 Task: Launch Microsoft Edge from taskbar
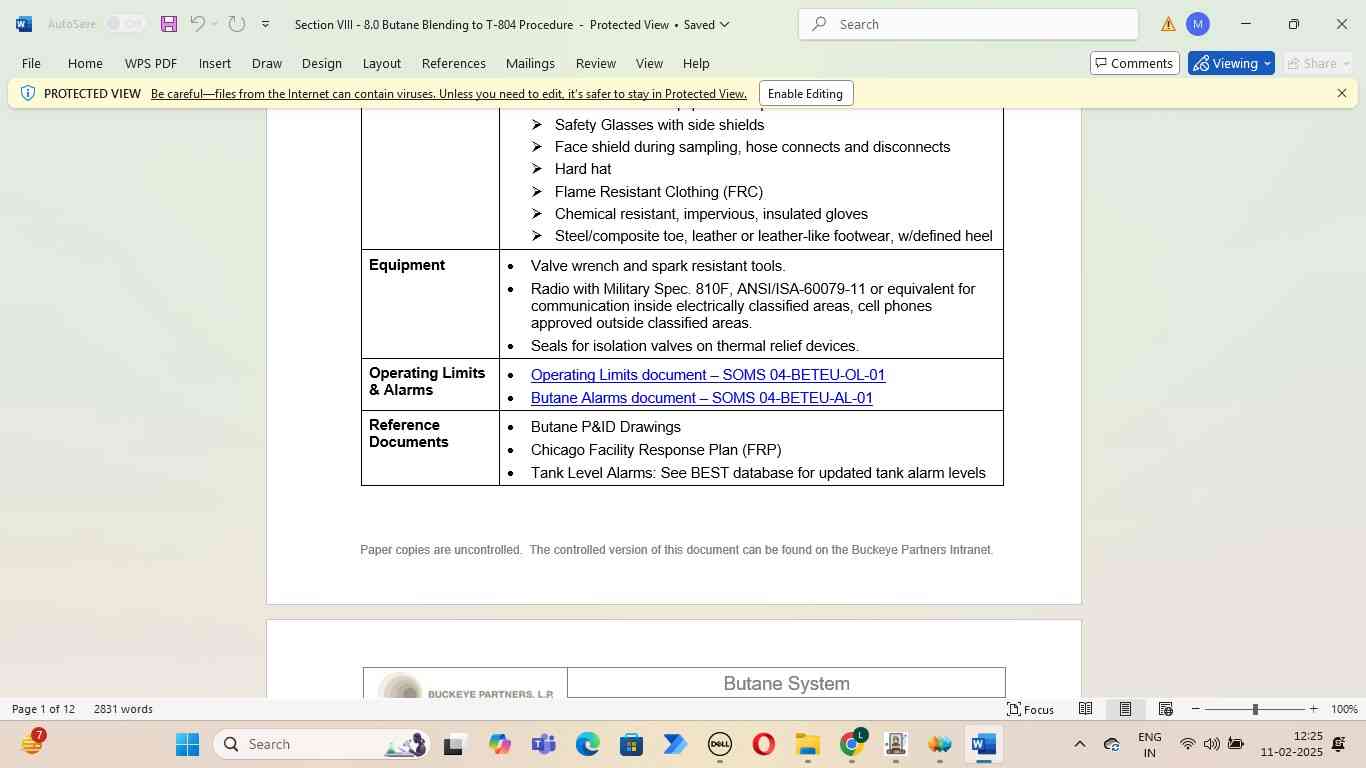pos(588,744)
